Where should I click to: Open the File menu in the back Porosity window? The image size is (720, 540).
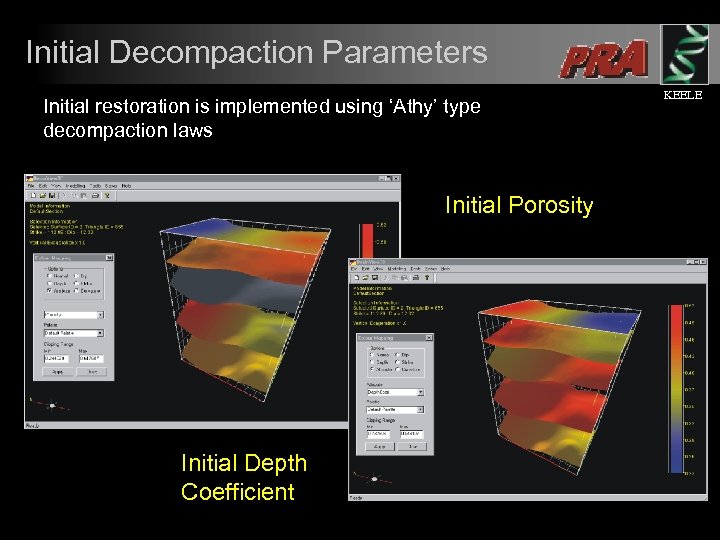point(31,186)
